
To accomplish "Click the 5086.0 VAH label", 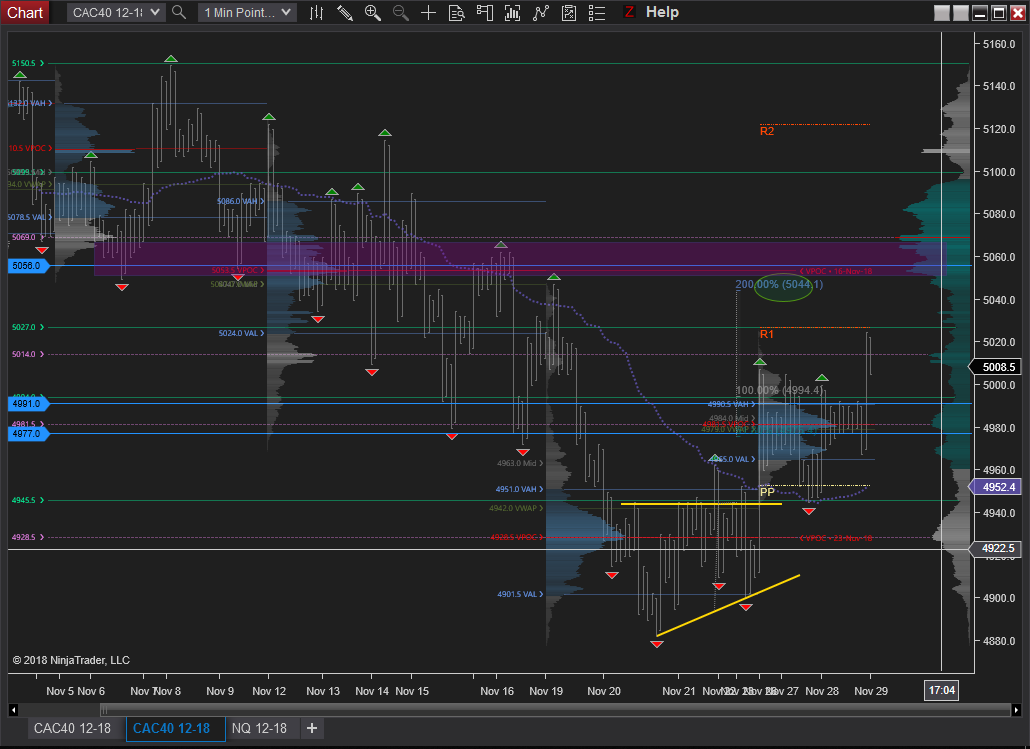I will [x=241, y=201].
